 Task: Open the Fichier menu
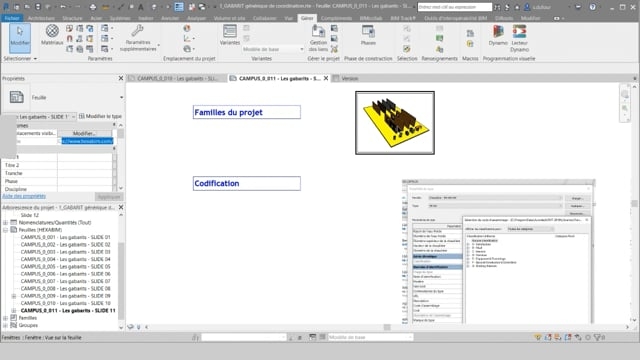12,18
